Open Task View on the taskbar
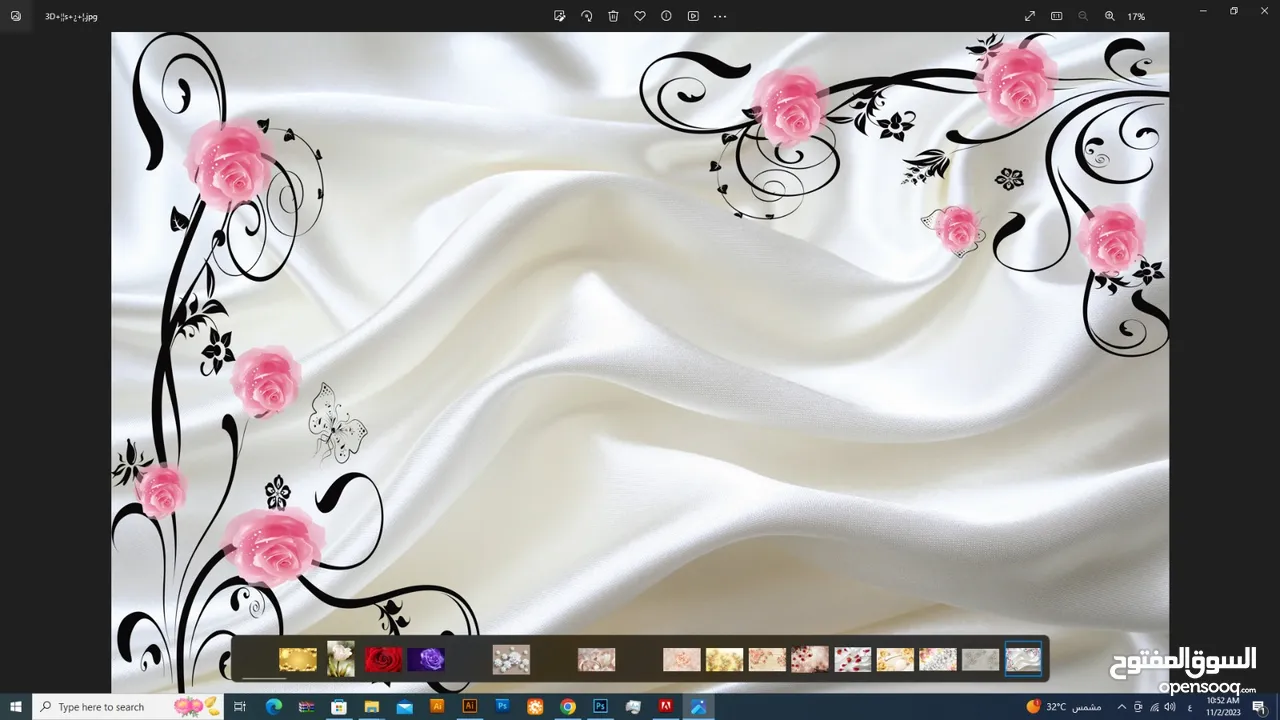1280x720 pixels. (240, 707)
